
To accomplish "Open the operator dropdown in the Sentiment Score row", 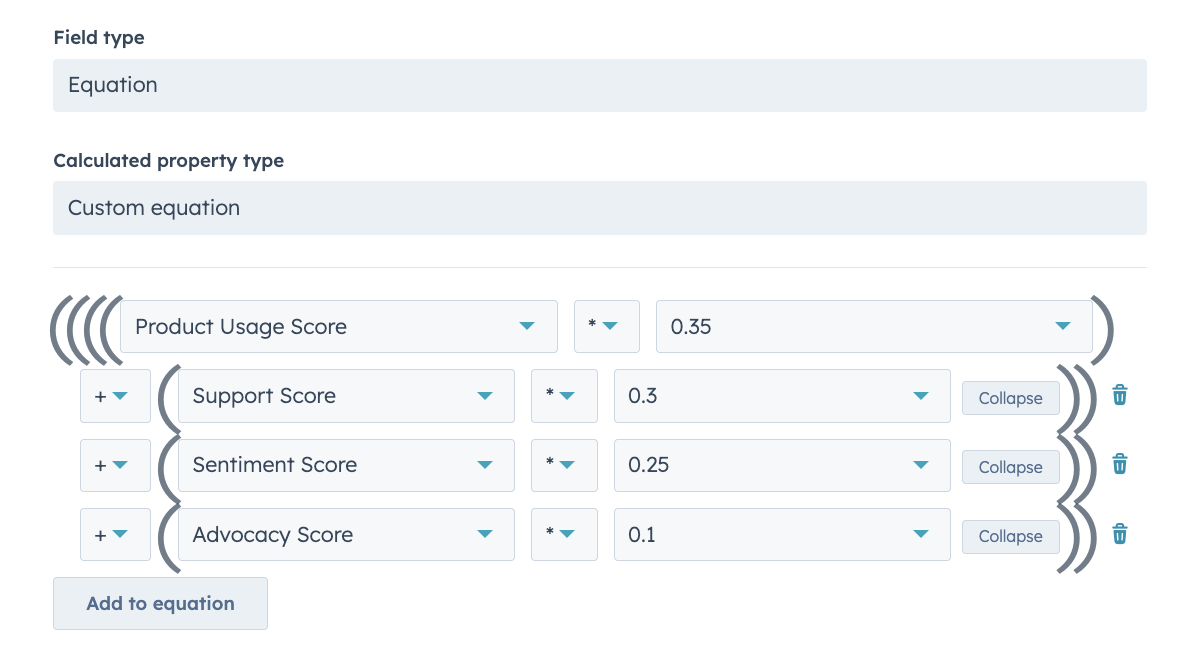I will [x=564, y=465].
